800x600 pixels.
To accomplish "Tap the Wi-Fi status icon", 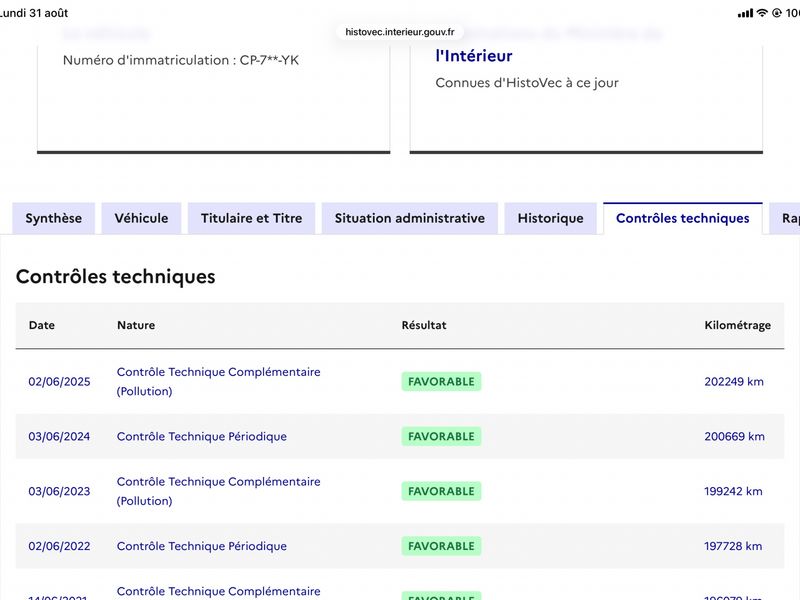I will (x=762, y=13).
